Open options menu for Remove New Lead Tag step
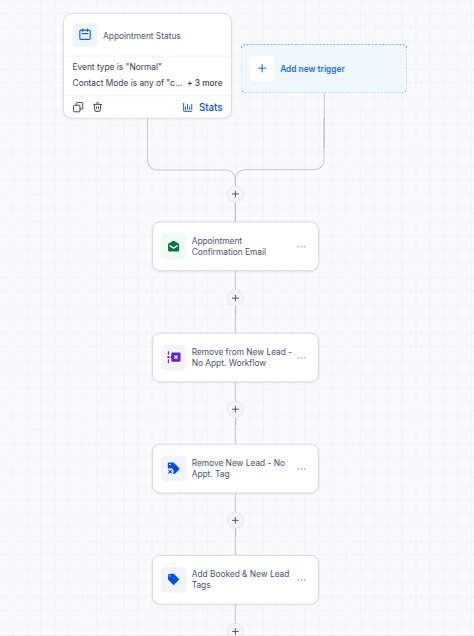 point(301,469)
